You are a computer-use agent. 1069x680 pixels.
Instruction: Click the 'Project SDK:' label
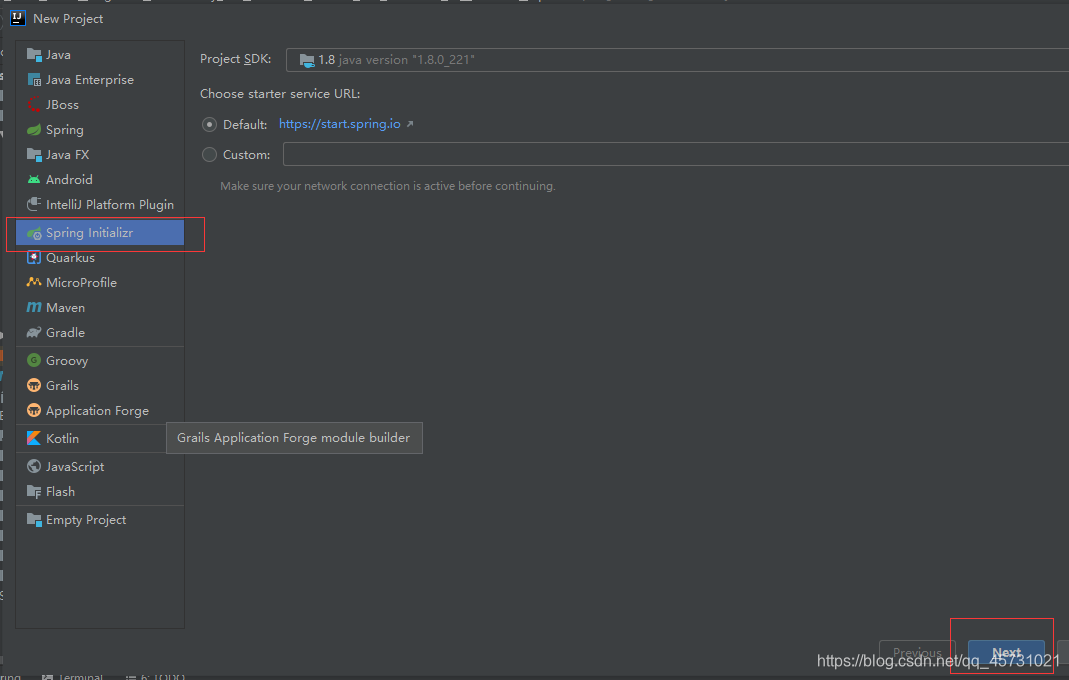(235, 59)
